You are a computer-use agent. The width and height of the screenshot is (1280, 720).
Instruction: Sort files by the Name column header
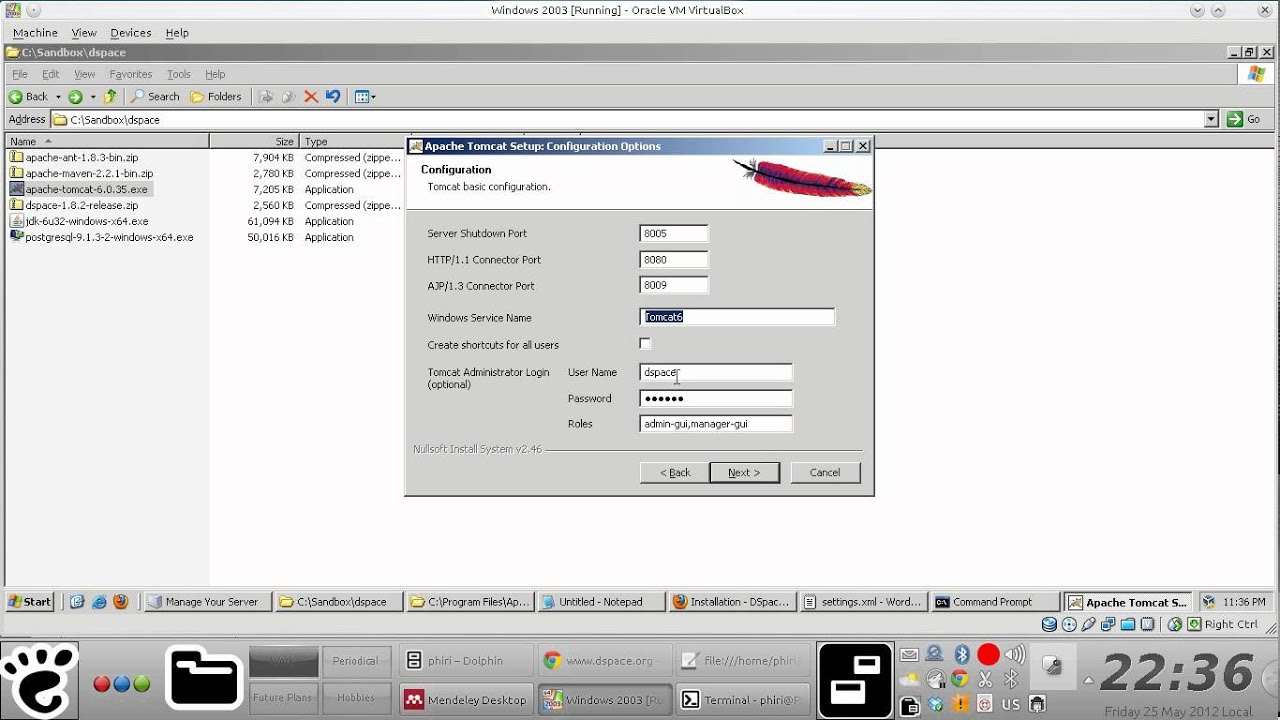pyautogui.click(x=107, y=141)
